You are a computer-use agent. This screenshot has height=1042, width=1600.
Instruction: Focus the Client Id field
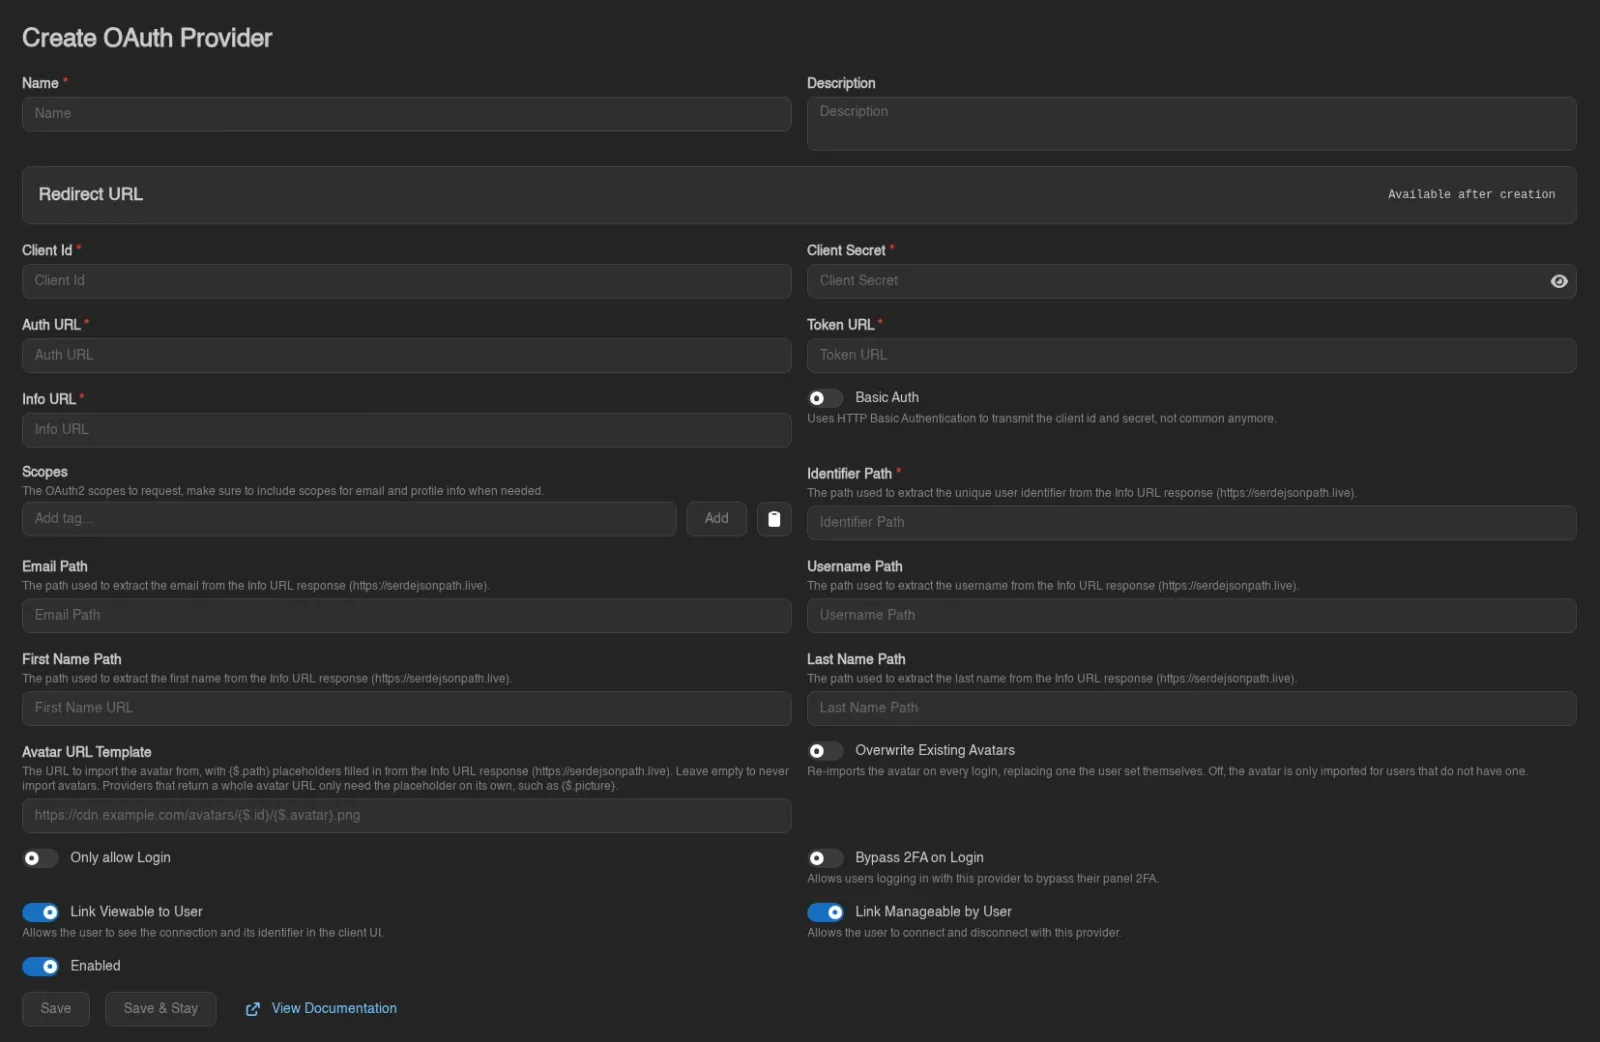406,281
